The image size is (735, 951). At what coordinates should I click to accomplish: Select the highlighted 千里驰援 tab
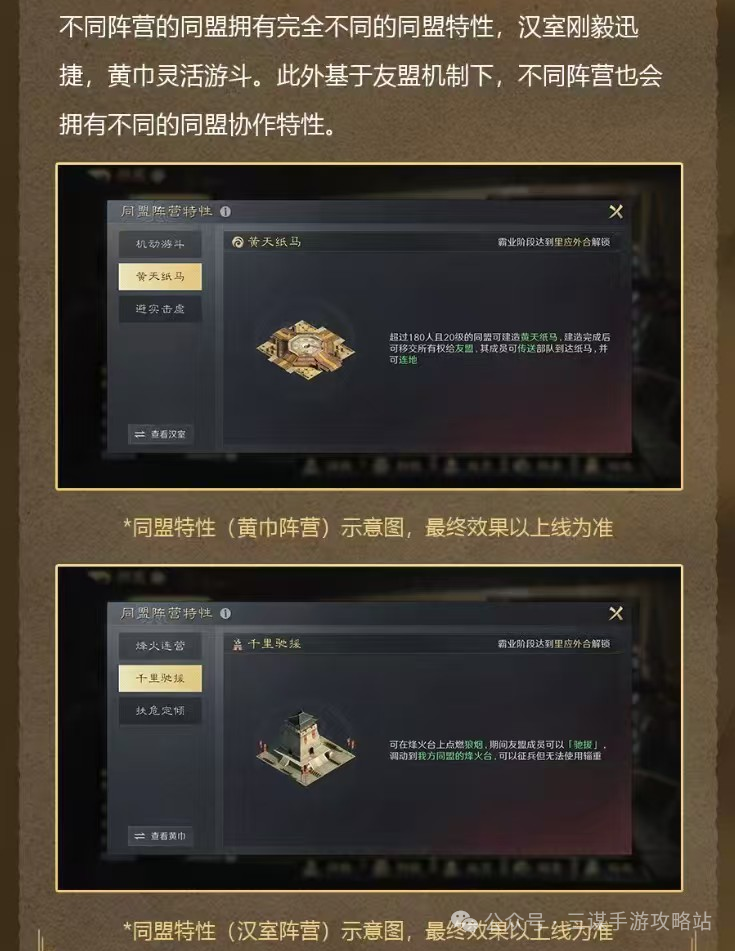pos(160,678)
